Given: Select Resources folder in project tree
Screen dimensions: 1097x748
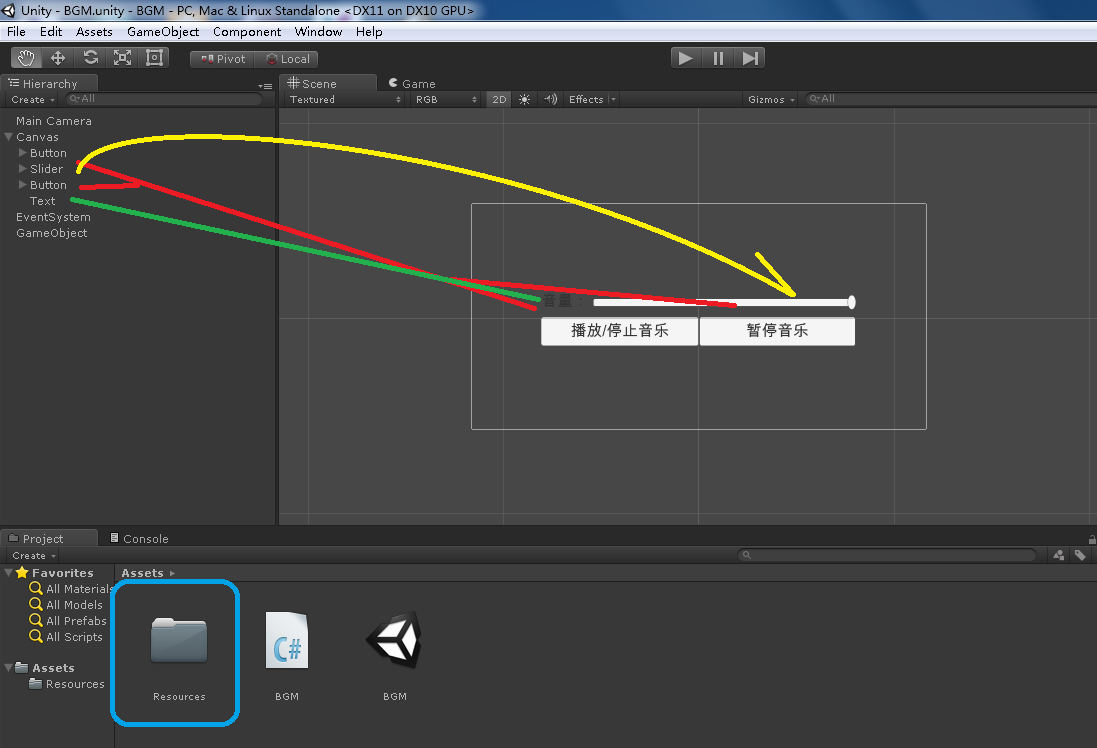Looking at the screenshot, I should [x=66, y=684].
